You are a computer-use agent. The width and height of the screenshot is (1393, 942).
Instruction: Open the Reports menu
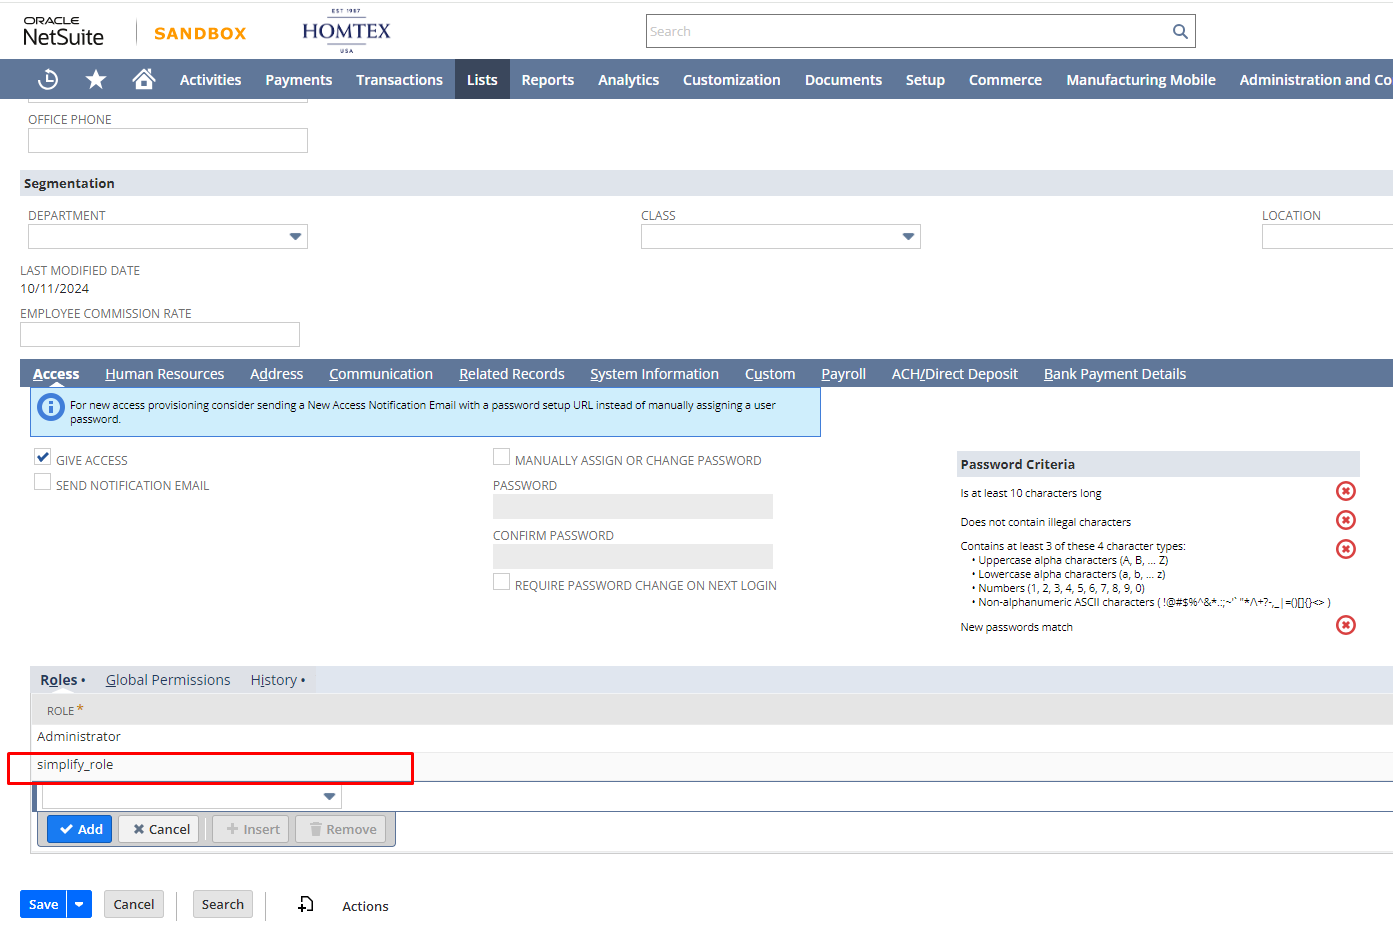click(547, 80)
